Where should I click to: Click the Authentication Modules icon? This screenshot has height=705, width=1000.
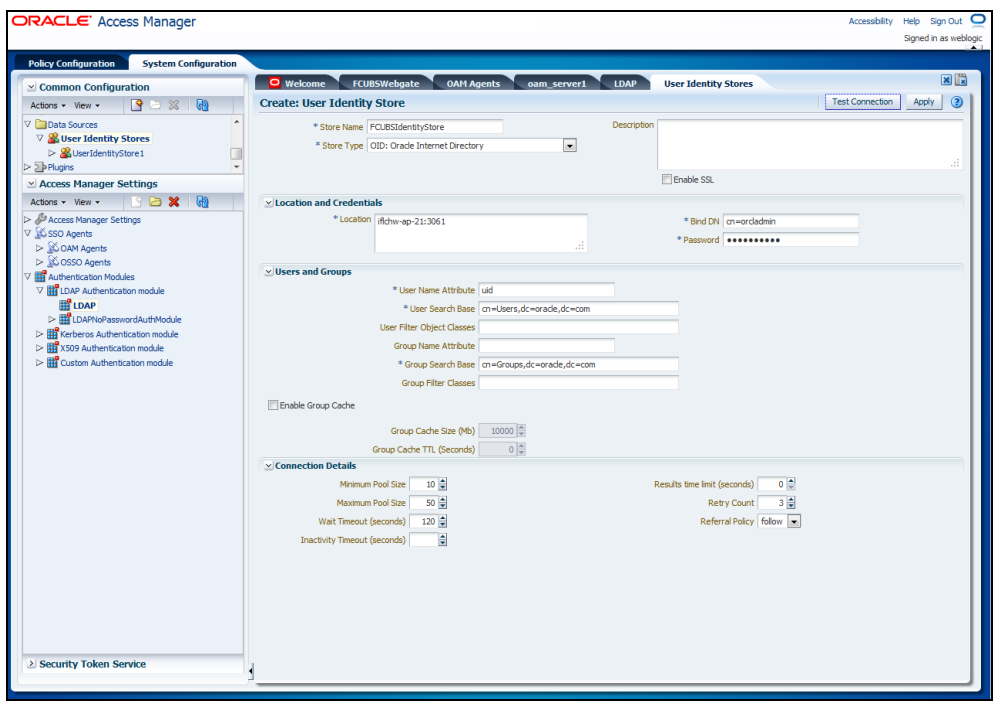(41, 276)
